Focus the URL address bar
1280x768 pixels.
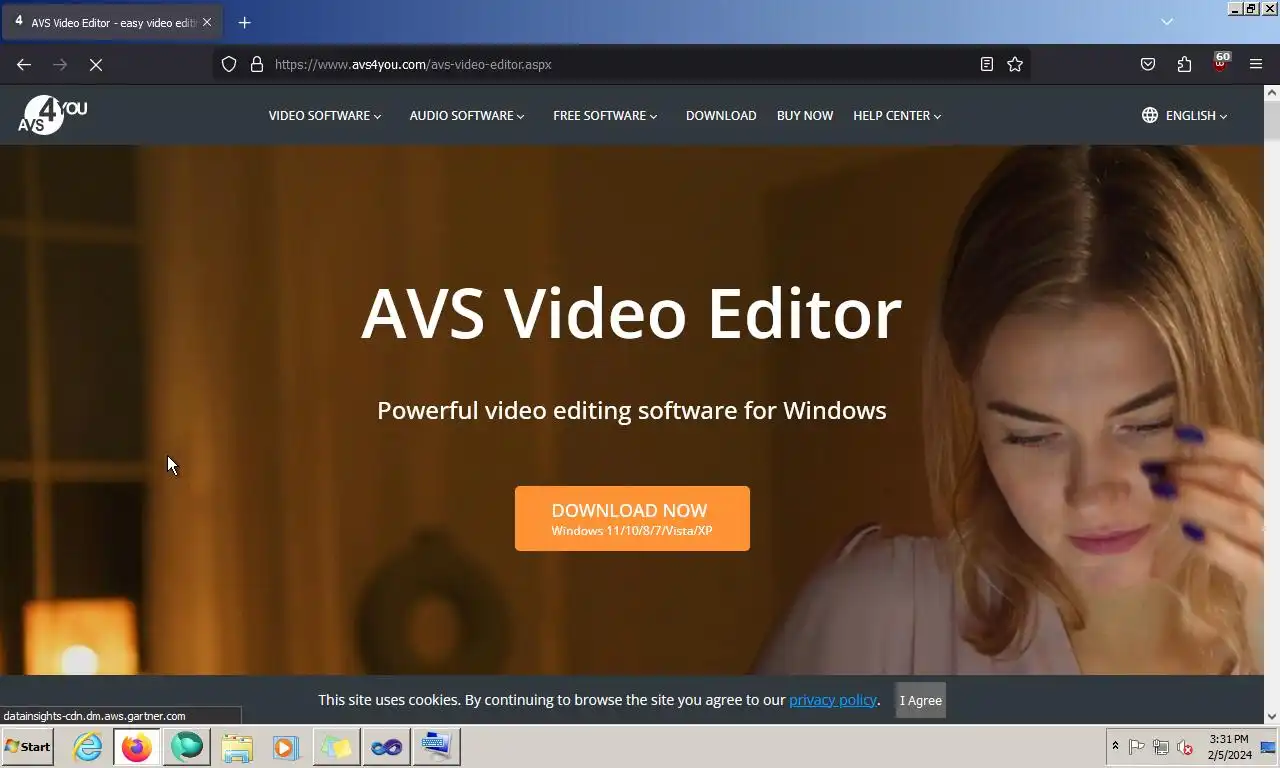[x=620, y=64]
